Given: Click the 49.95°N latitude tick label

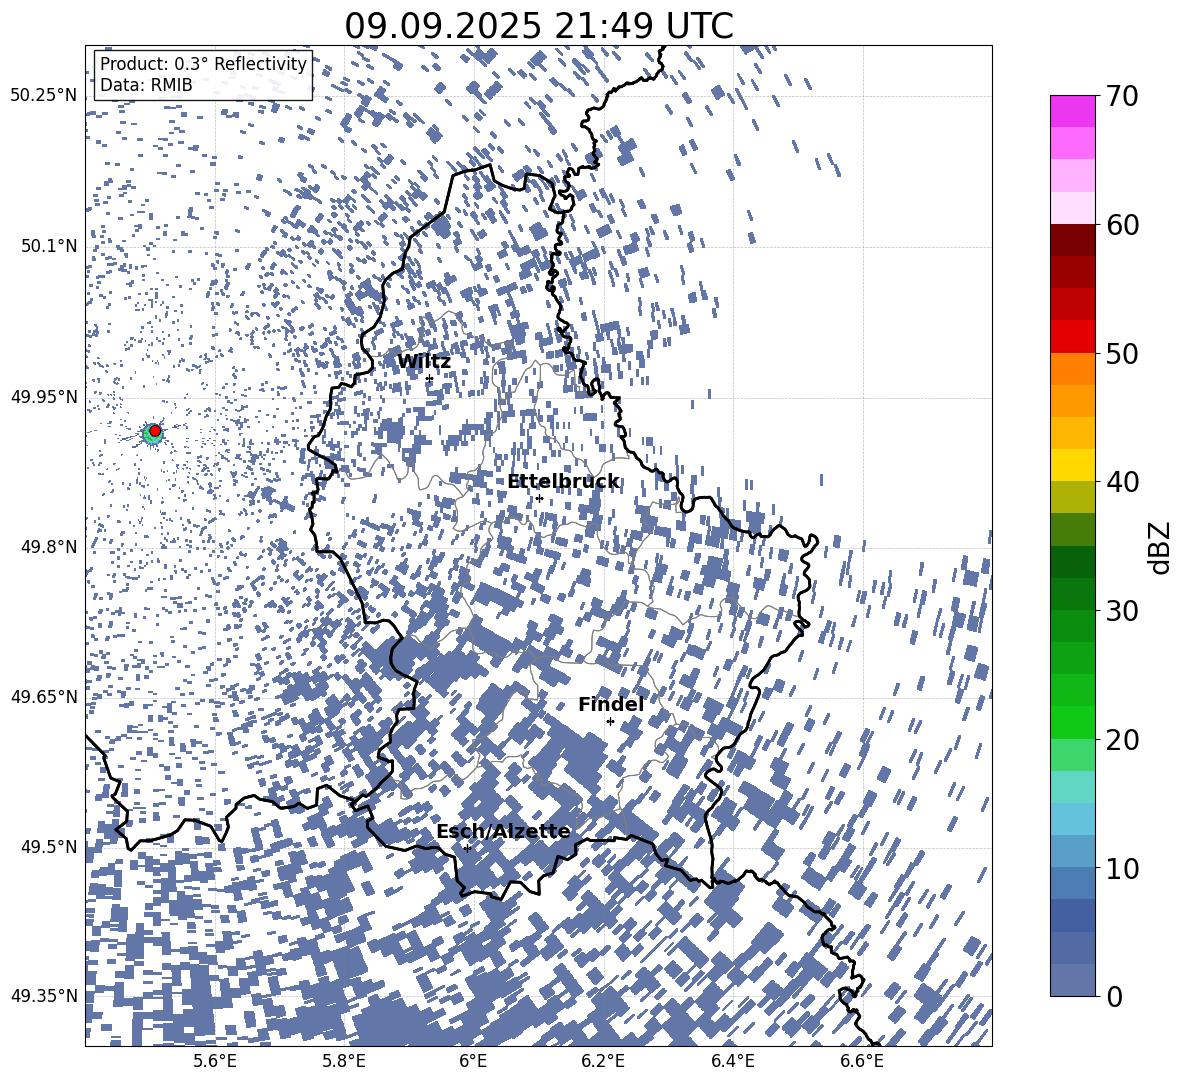Looking at the screenshot, I should coord(44,397).
